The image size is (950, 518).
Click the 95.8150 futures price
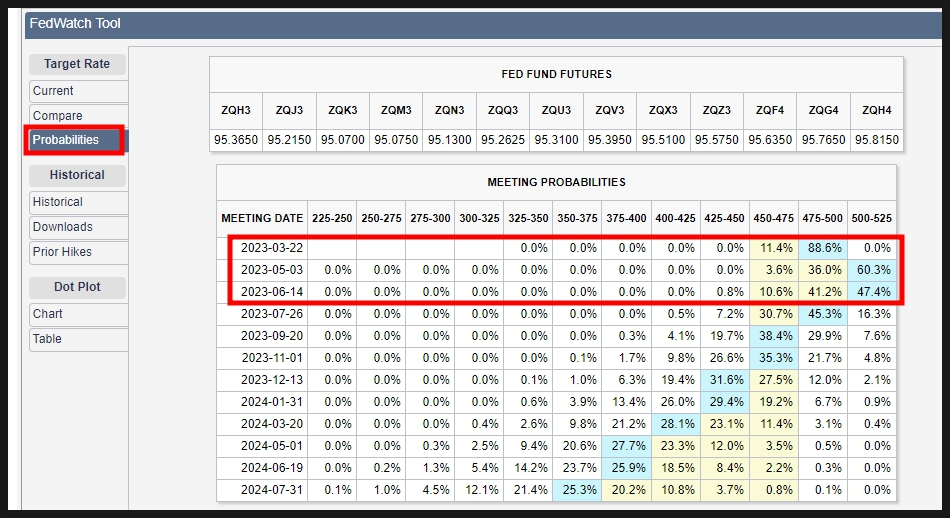pyautogui.click(x=877, y=140)
